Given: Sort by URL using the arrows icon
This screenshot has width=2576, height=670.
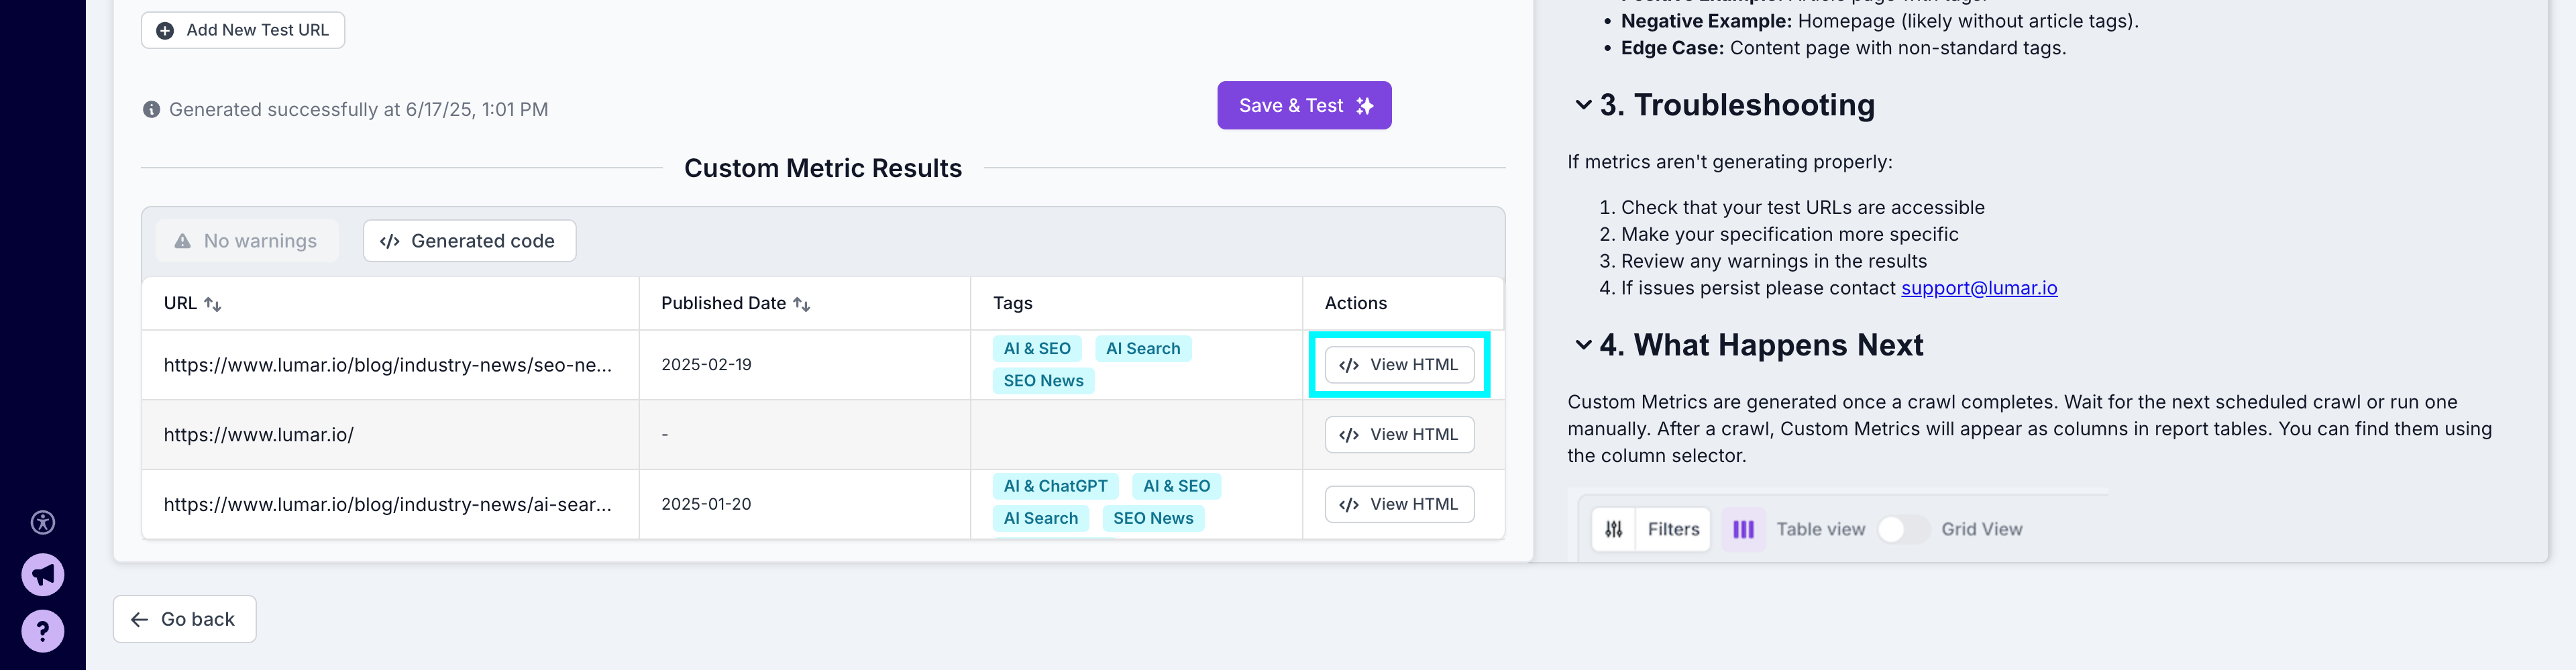Looking at the screenshot, I should (213, 304).
